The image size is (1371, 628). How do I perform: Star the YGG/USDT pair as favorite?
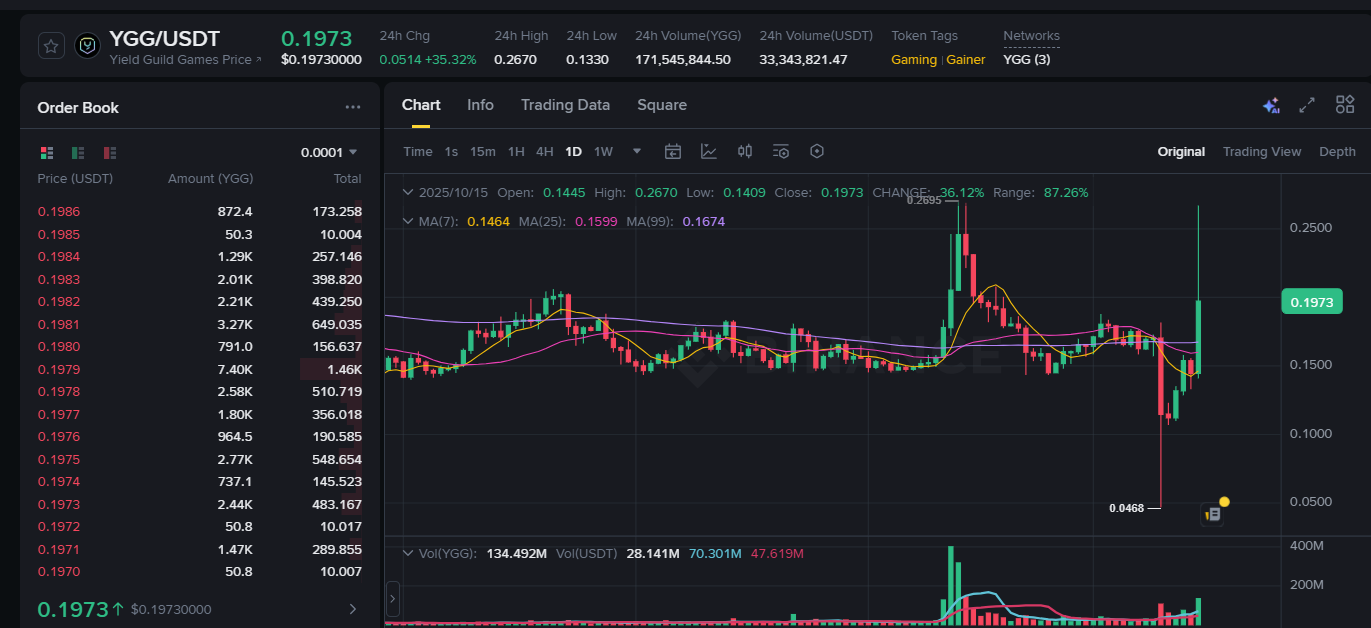(x=50, y=45)
